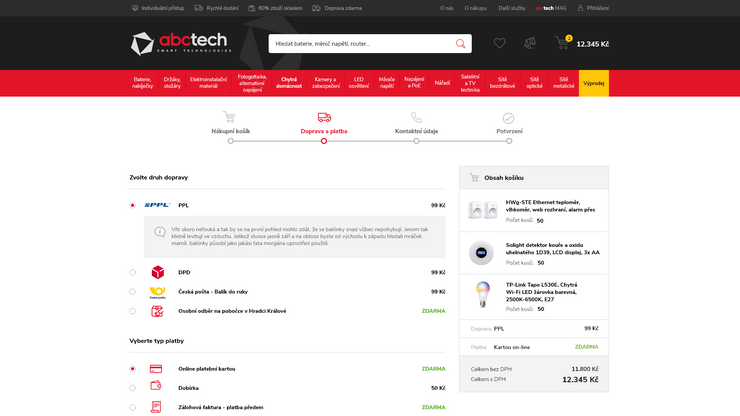Screen dimensions: 740x416
Task: Choose Dobírka payment method
Action: click(x=132, y=388)
